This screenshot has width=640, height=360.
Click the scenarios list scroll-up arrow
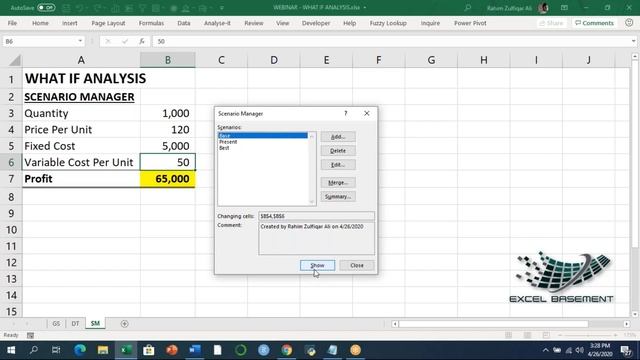pyautogui.click(x=312, y=136)
